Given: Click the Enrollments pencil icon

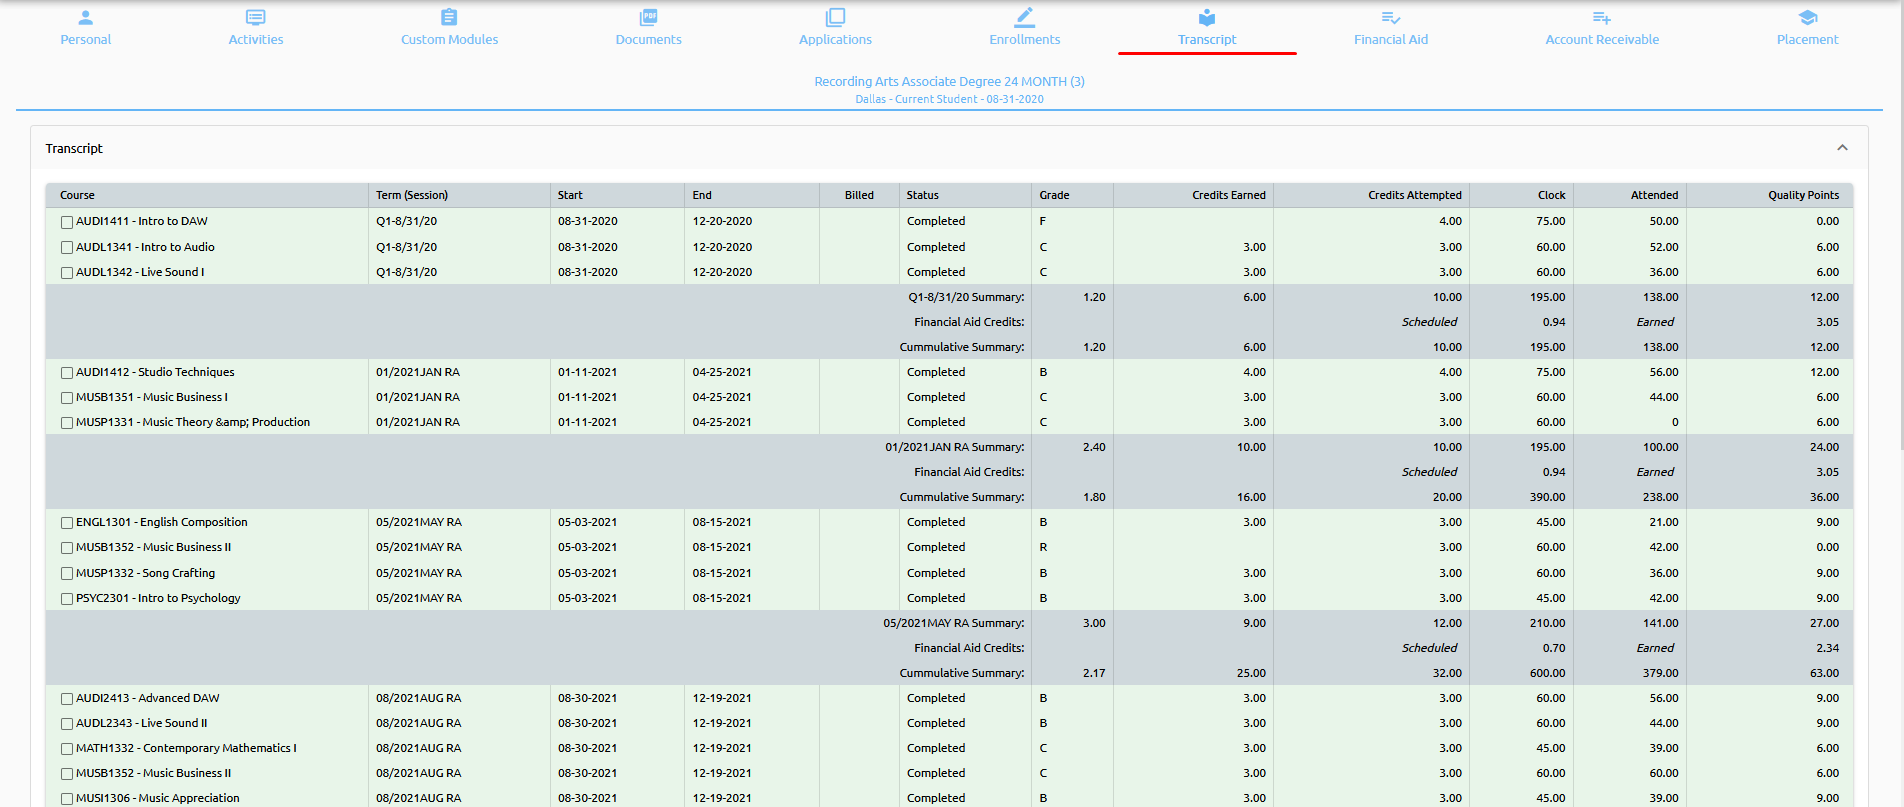Looking at the screenshot, I should point(1024,18).
